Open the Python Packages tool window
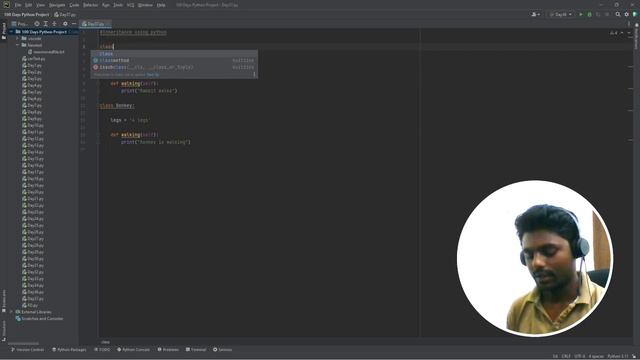 pos(69,350)
